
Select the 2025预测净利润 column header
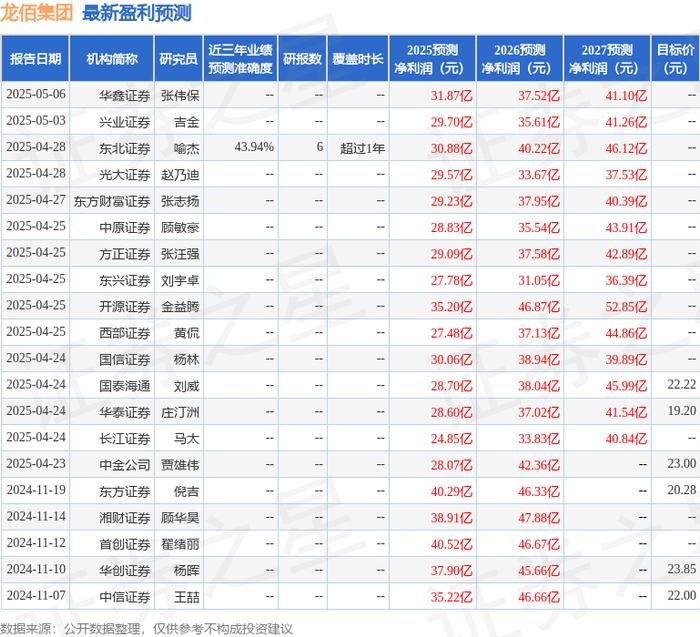pos(432,58)
